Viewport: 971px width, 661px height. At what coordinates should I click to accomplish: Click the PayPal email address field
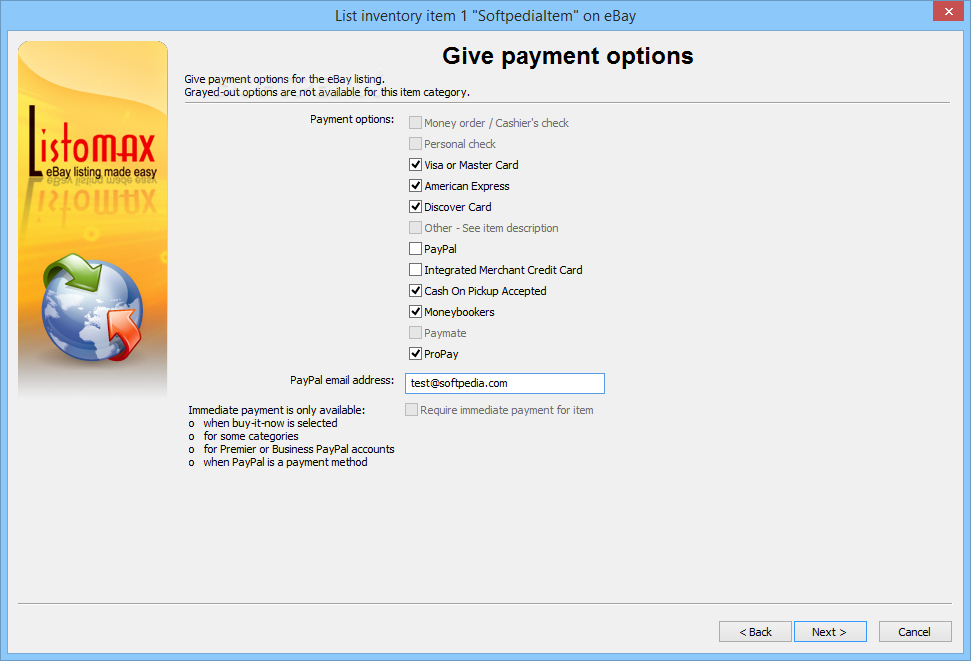pos(505,383)
